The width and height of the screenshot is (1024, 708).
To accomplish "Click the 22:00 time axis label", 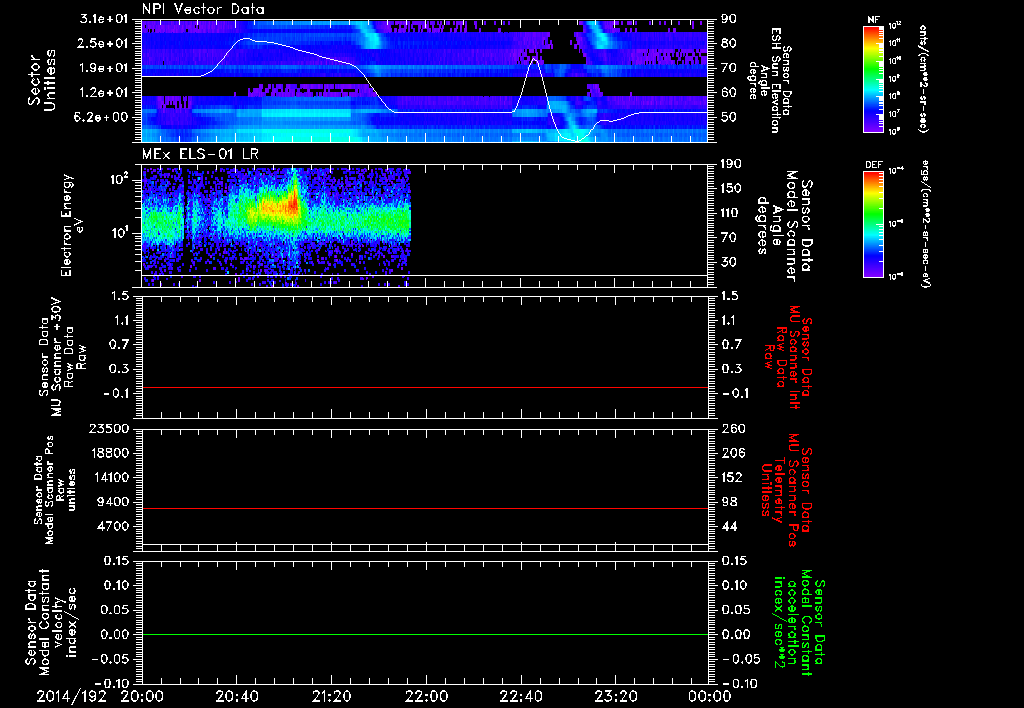I will 426,696.
